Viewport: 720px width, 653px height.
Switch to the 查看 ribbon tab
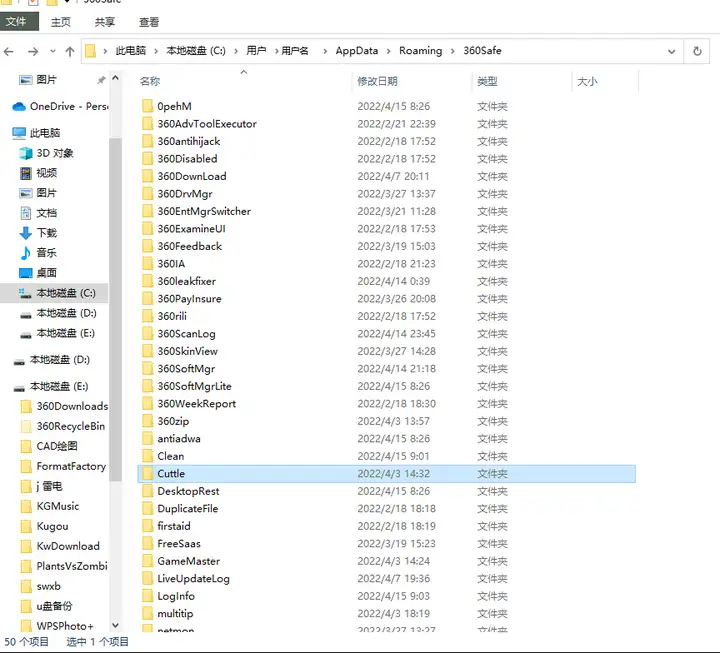[149, 22]
